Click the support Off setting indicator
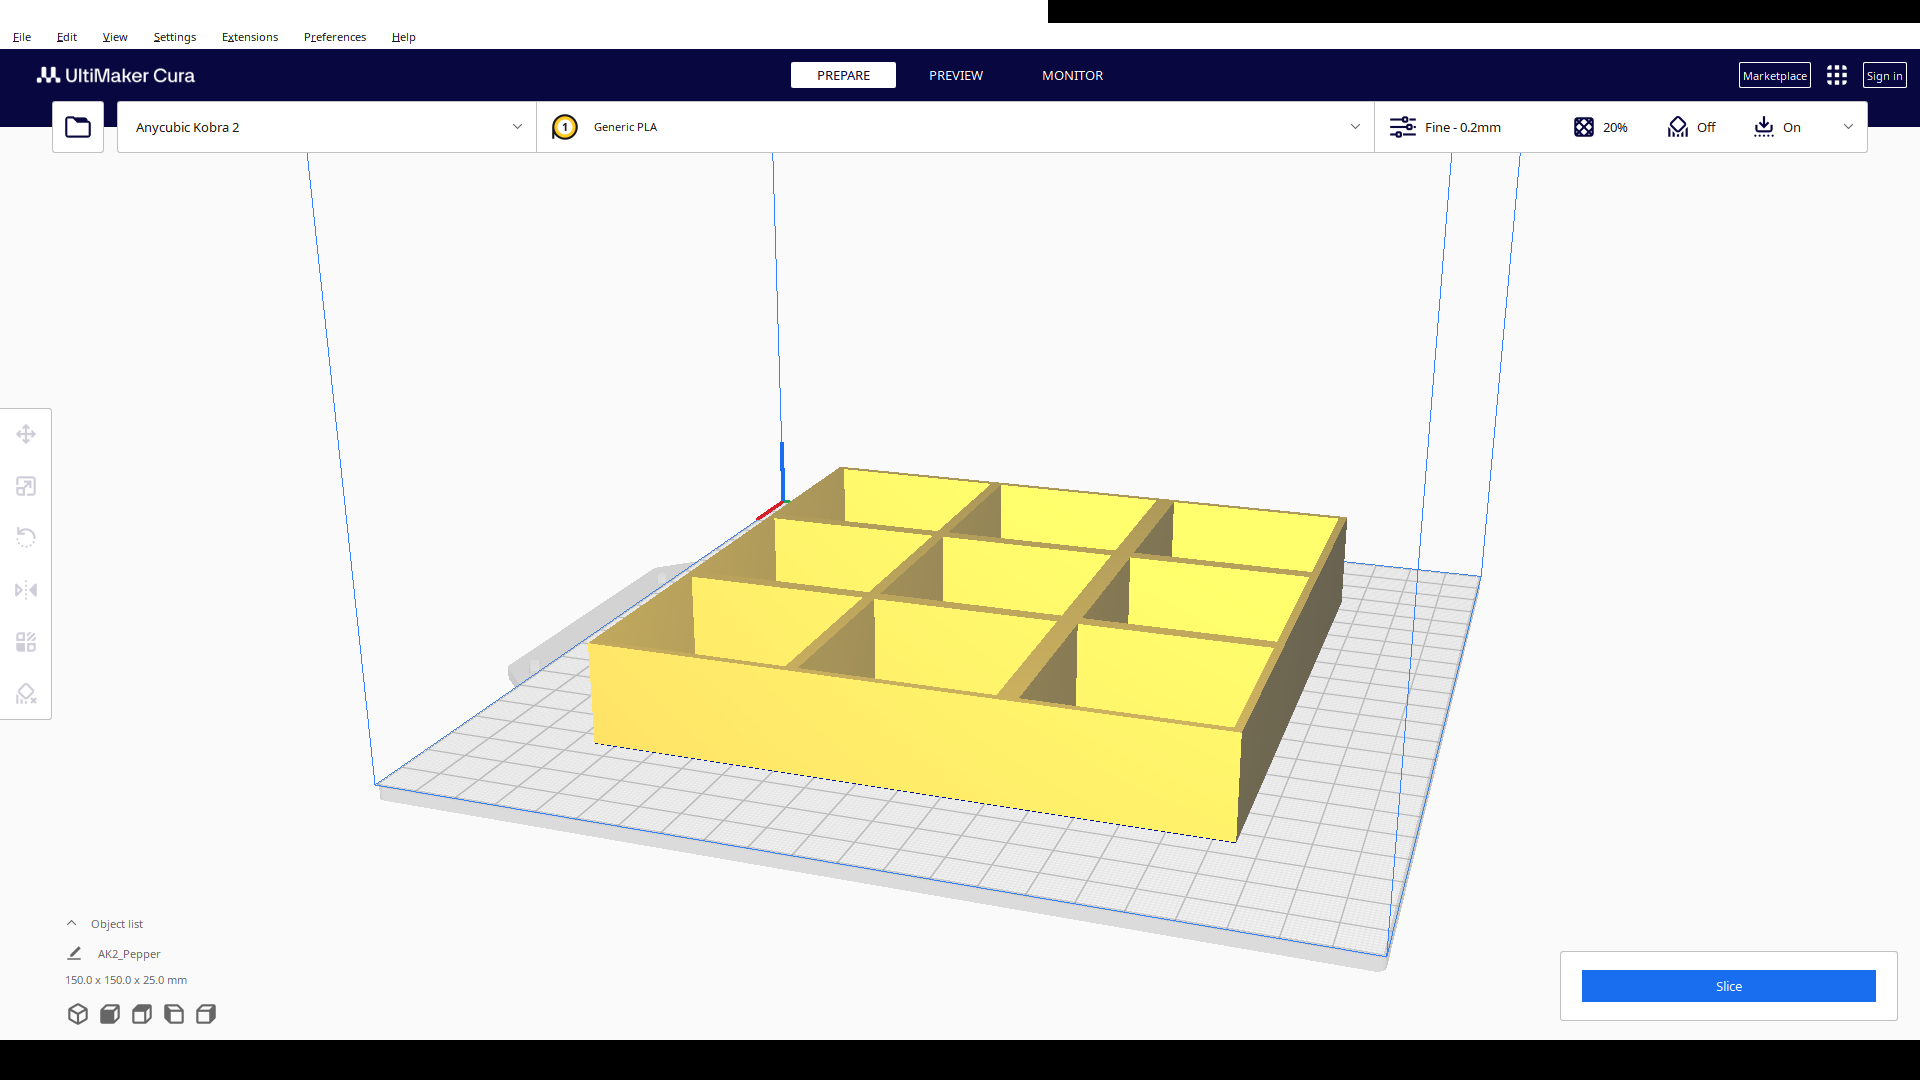 click(1692, 127)
